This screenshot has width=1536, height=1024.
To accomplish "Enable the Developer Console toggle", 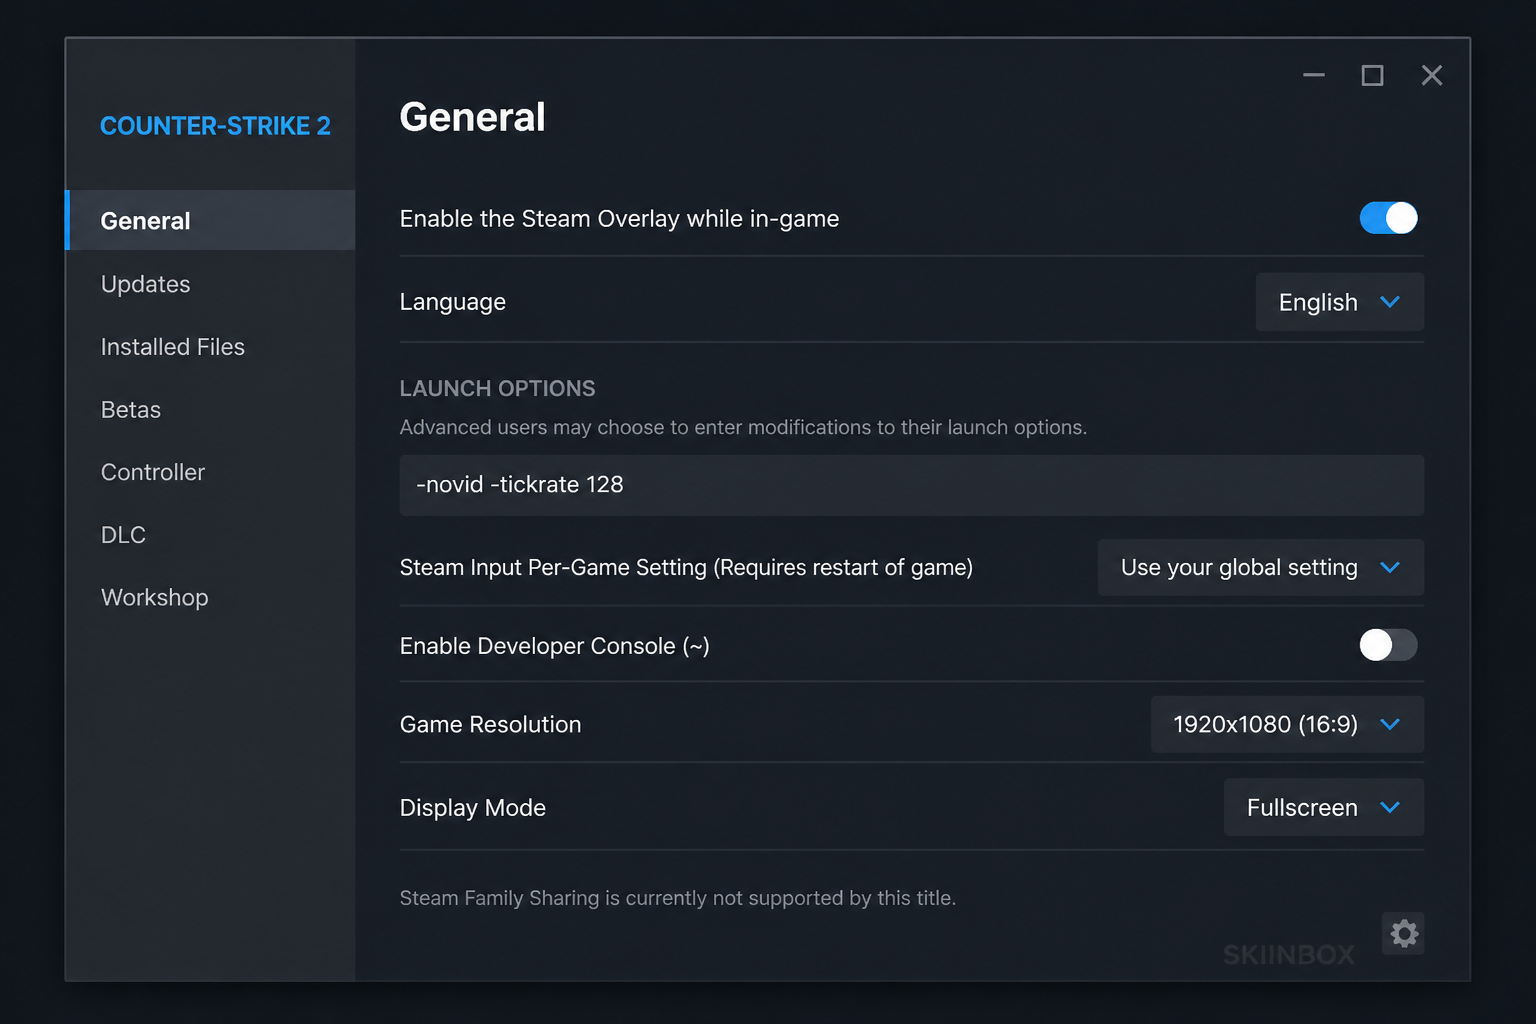I will 1388,645.
